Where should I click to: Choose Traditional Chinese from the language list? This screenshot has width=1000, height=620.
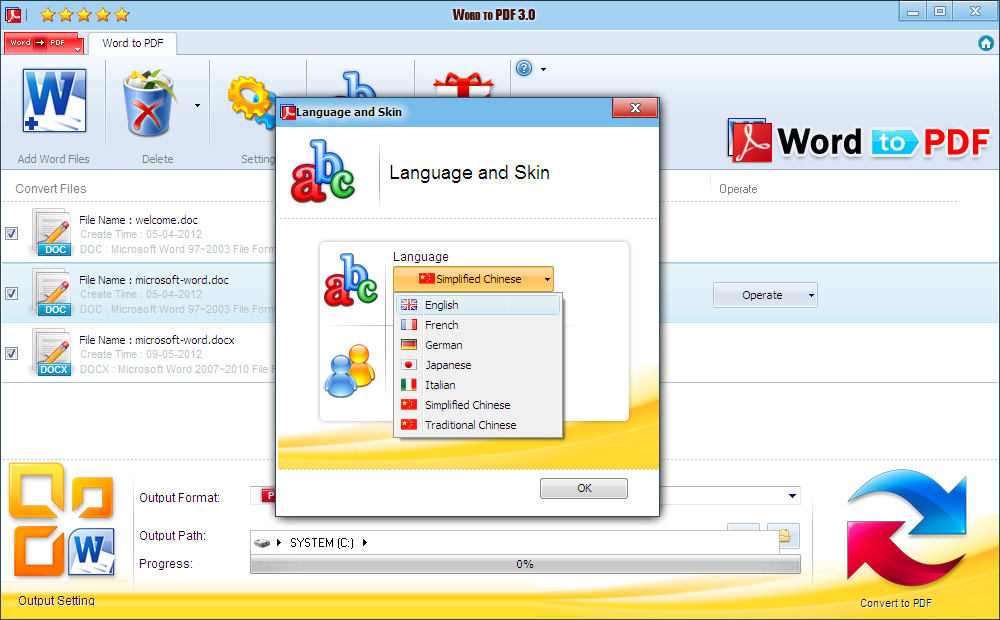pos(478,425)
